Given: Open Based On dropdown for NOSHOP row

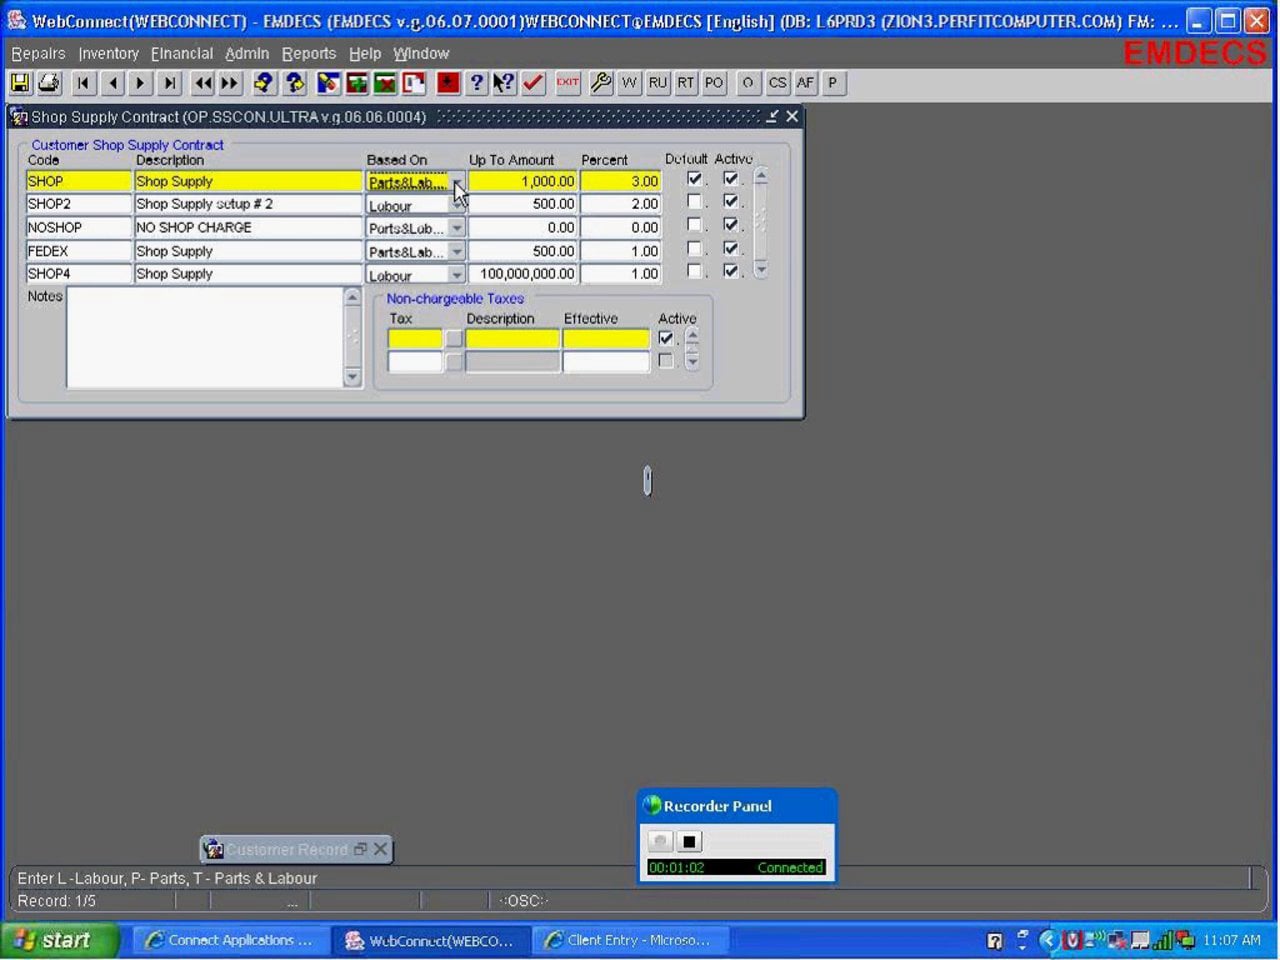Looking at the screenshot, I should tap(456, 228).
